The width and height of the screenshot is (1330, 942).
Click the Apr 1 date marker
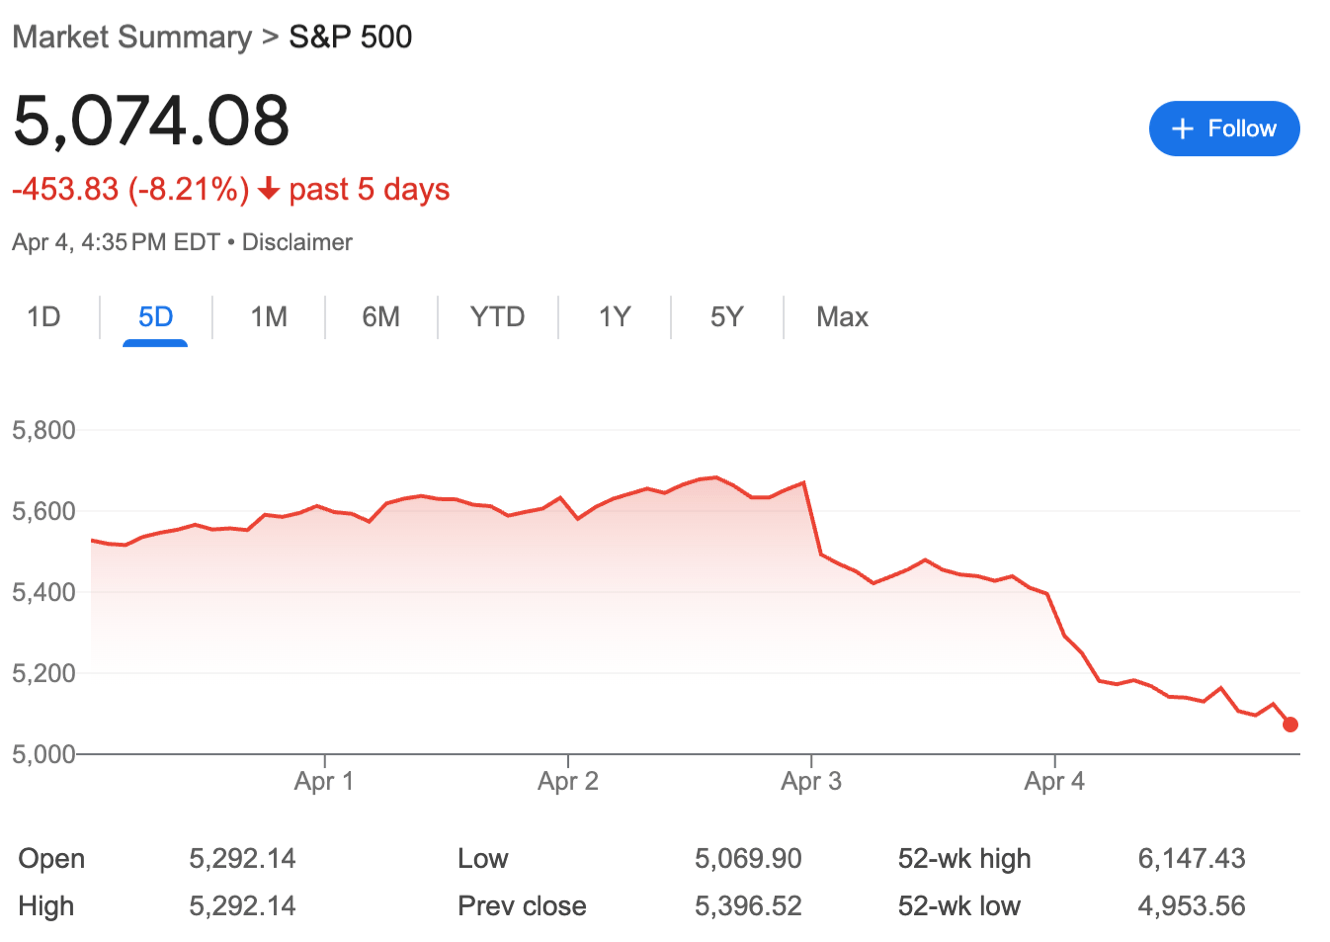[324, 781]
